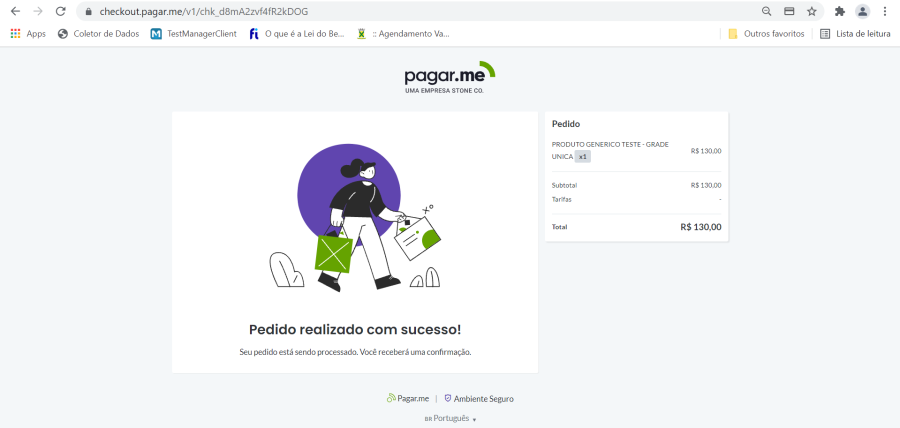The height and width of the screenshot is (428, 900).
Task: Open the Apps shortcut in bookmarks bar
Action: (x=28, y=34)
